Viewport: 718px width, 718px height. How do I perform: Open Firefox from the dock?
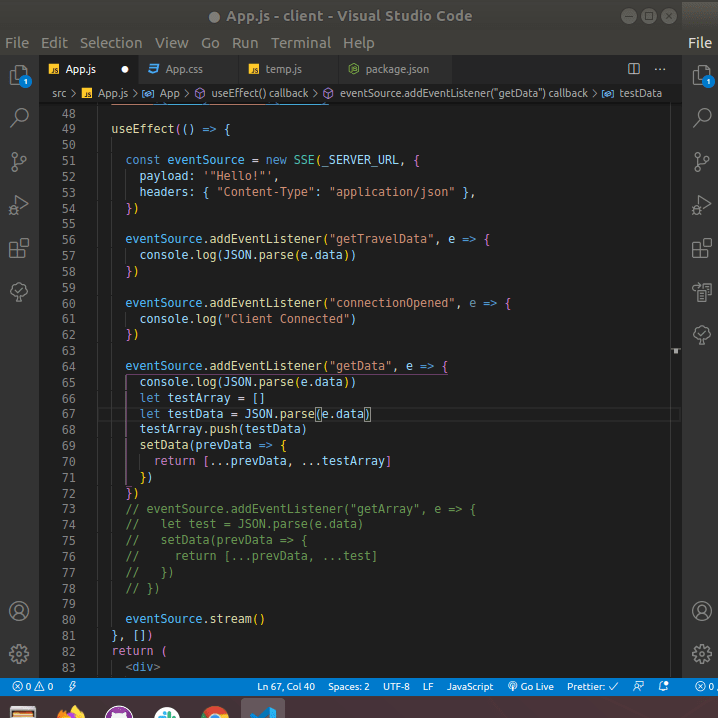click(71, 712)
